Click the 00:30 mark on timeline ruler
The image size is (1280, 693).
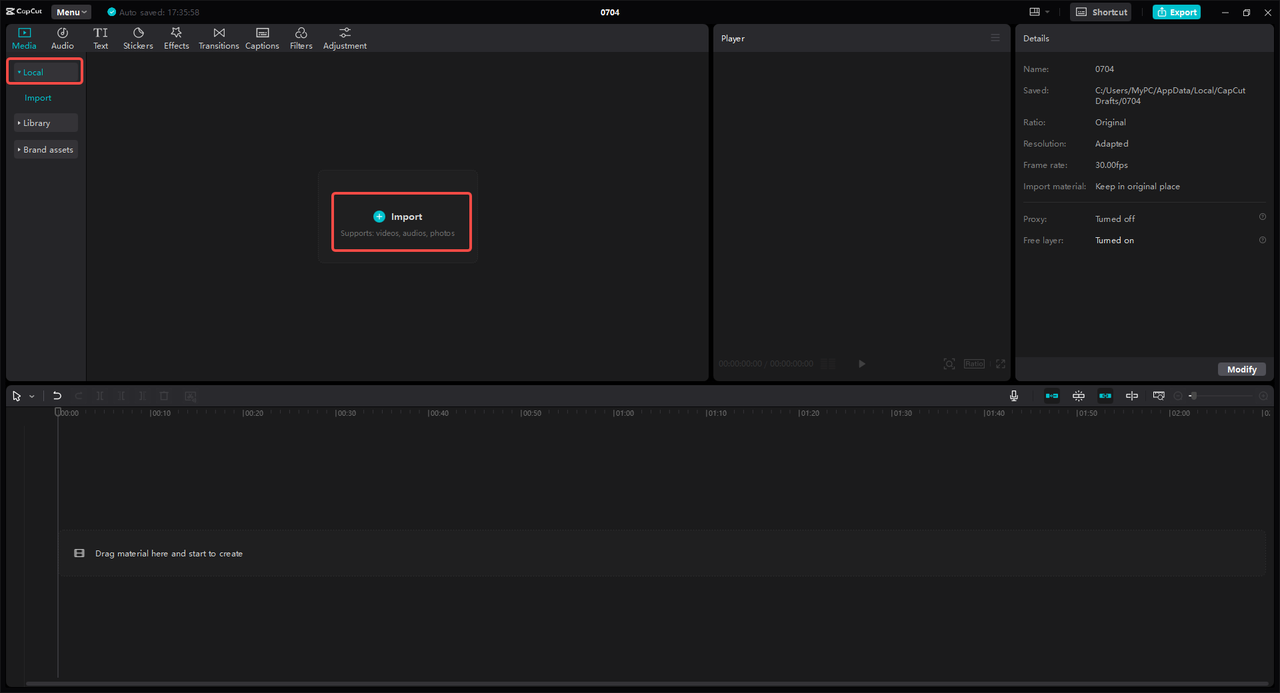pos(345,413)
